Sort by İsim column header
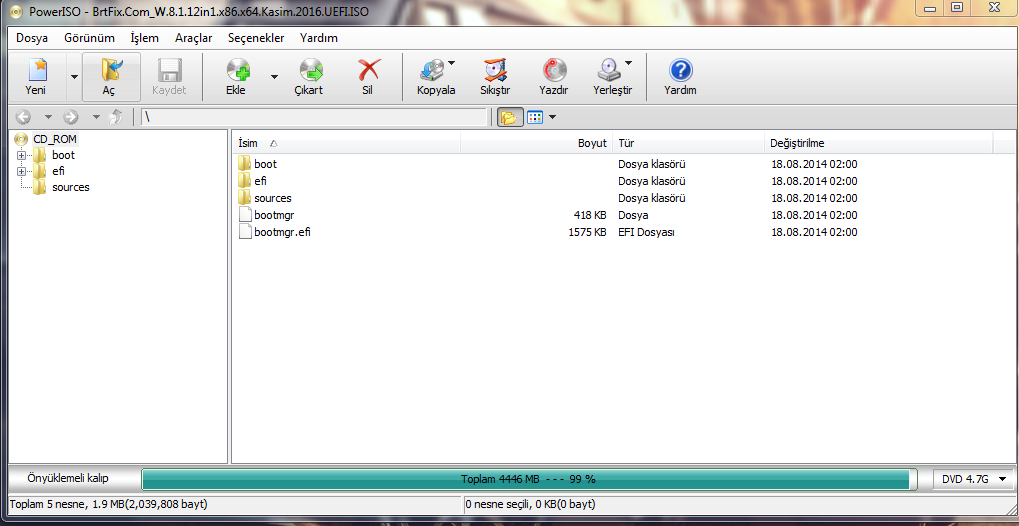The width and height of the screenshot is (1019, 526). 346,143
